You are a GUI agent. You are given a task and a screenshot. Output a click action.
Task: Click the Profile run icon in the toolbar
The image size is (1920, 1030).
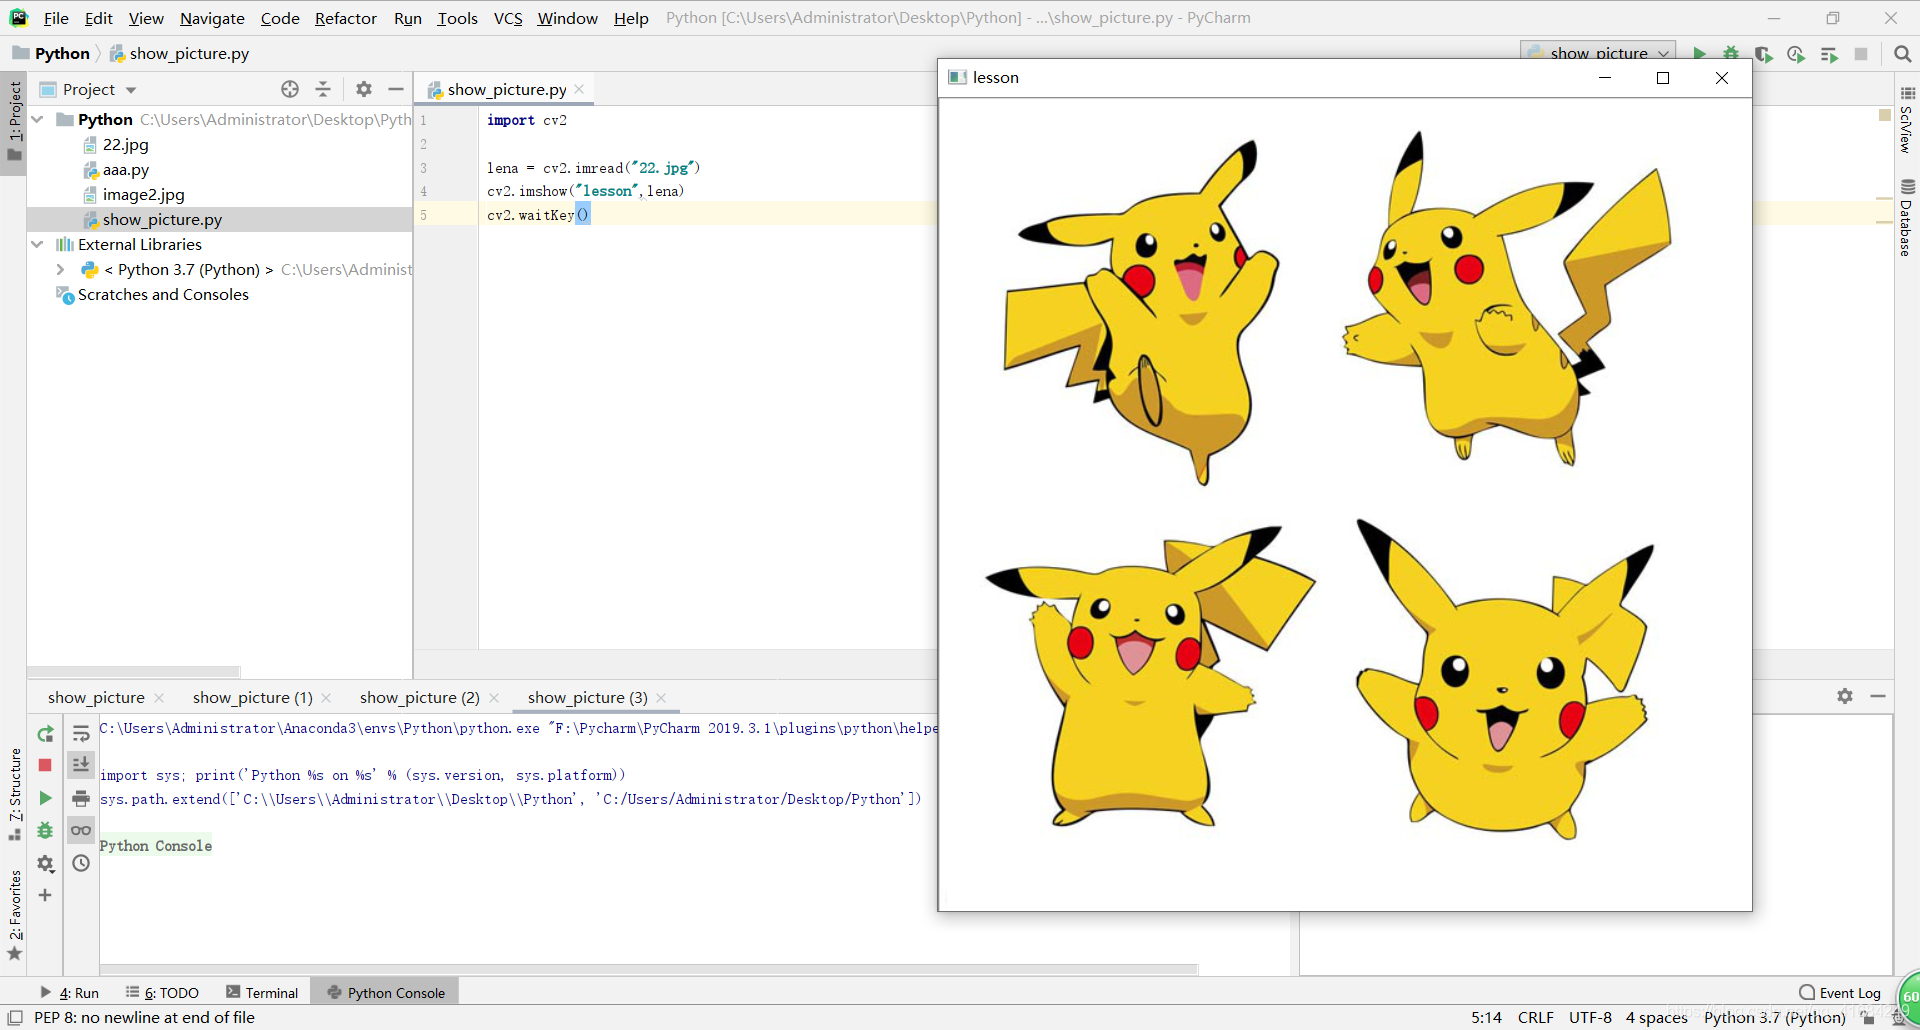(1796, 54)
